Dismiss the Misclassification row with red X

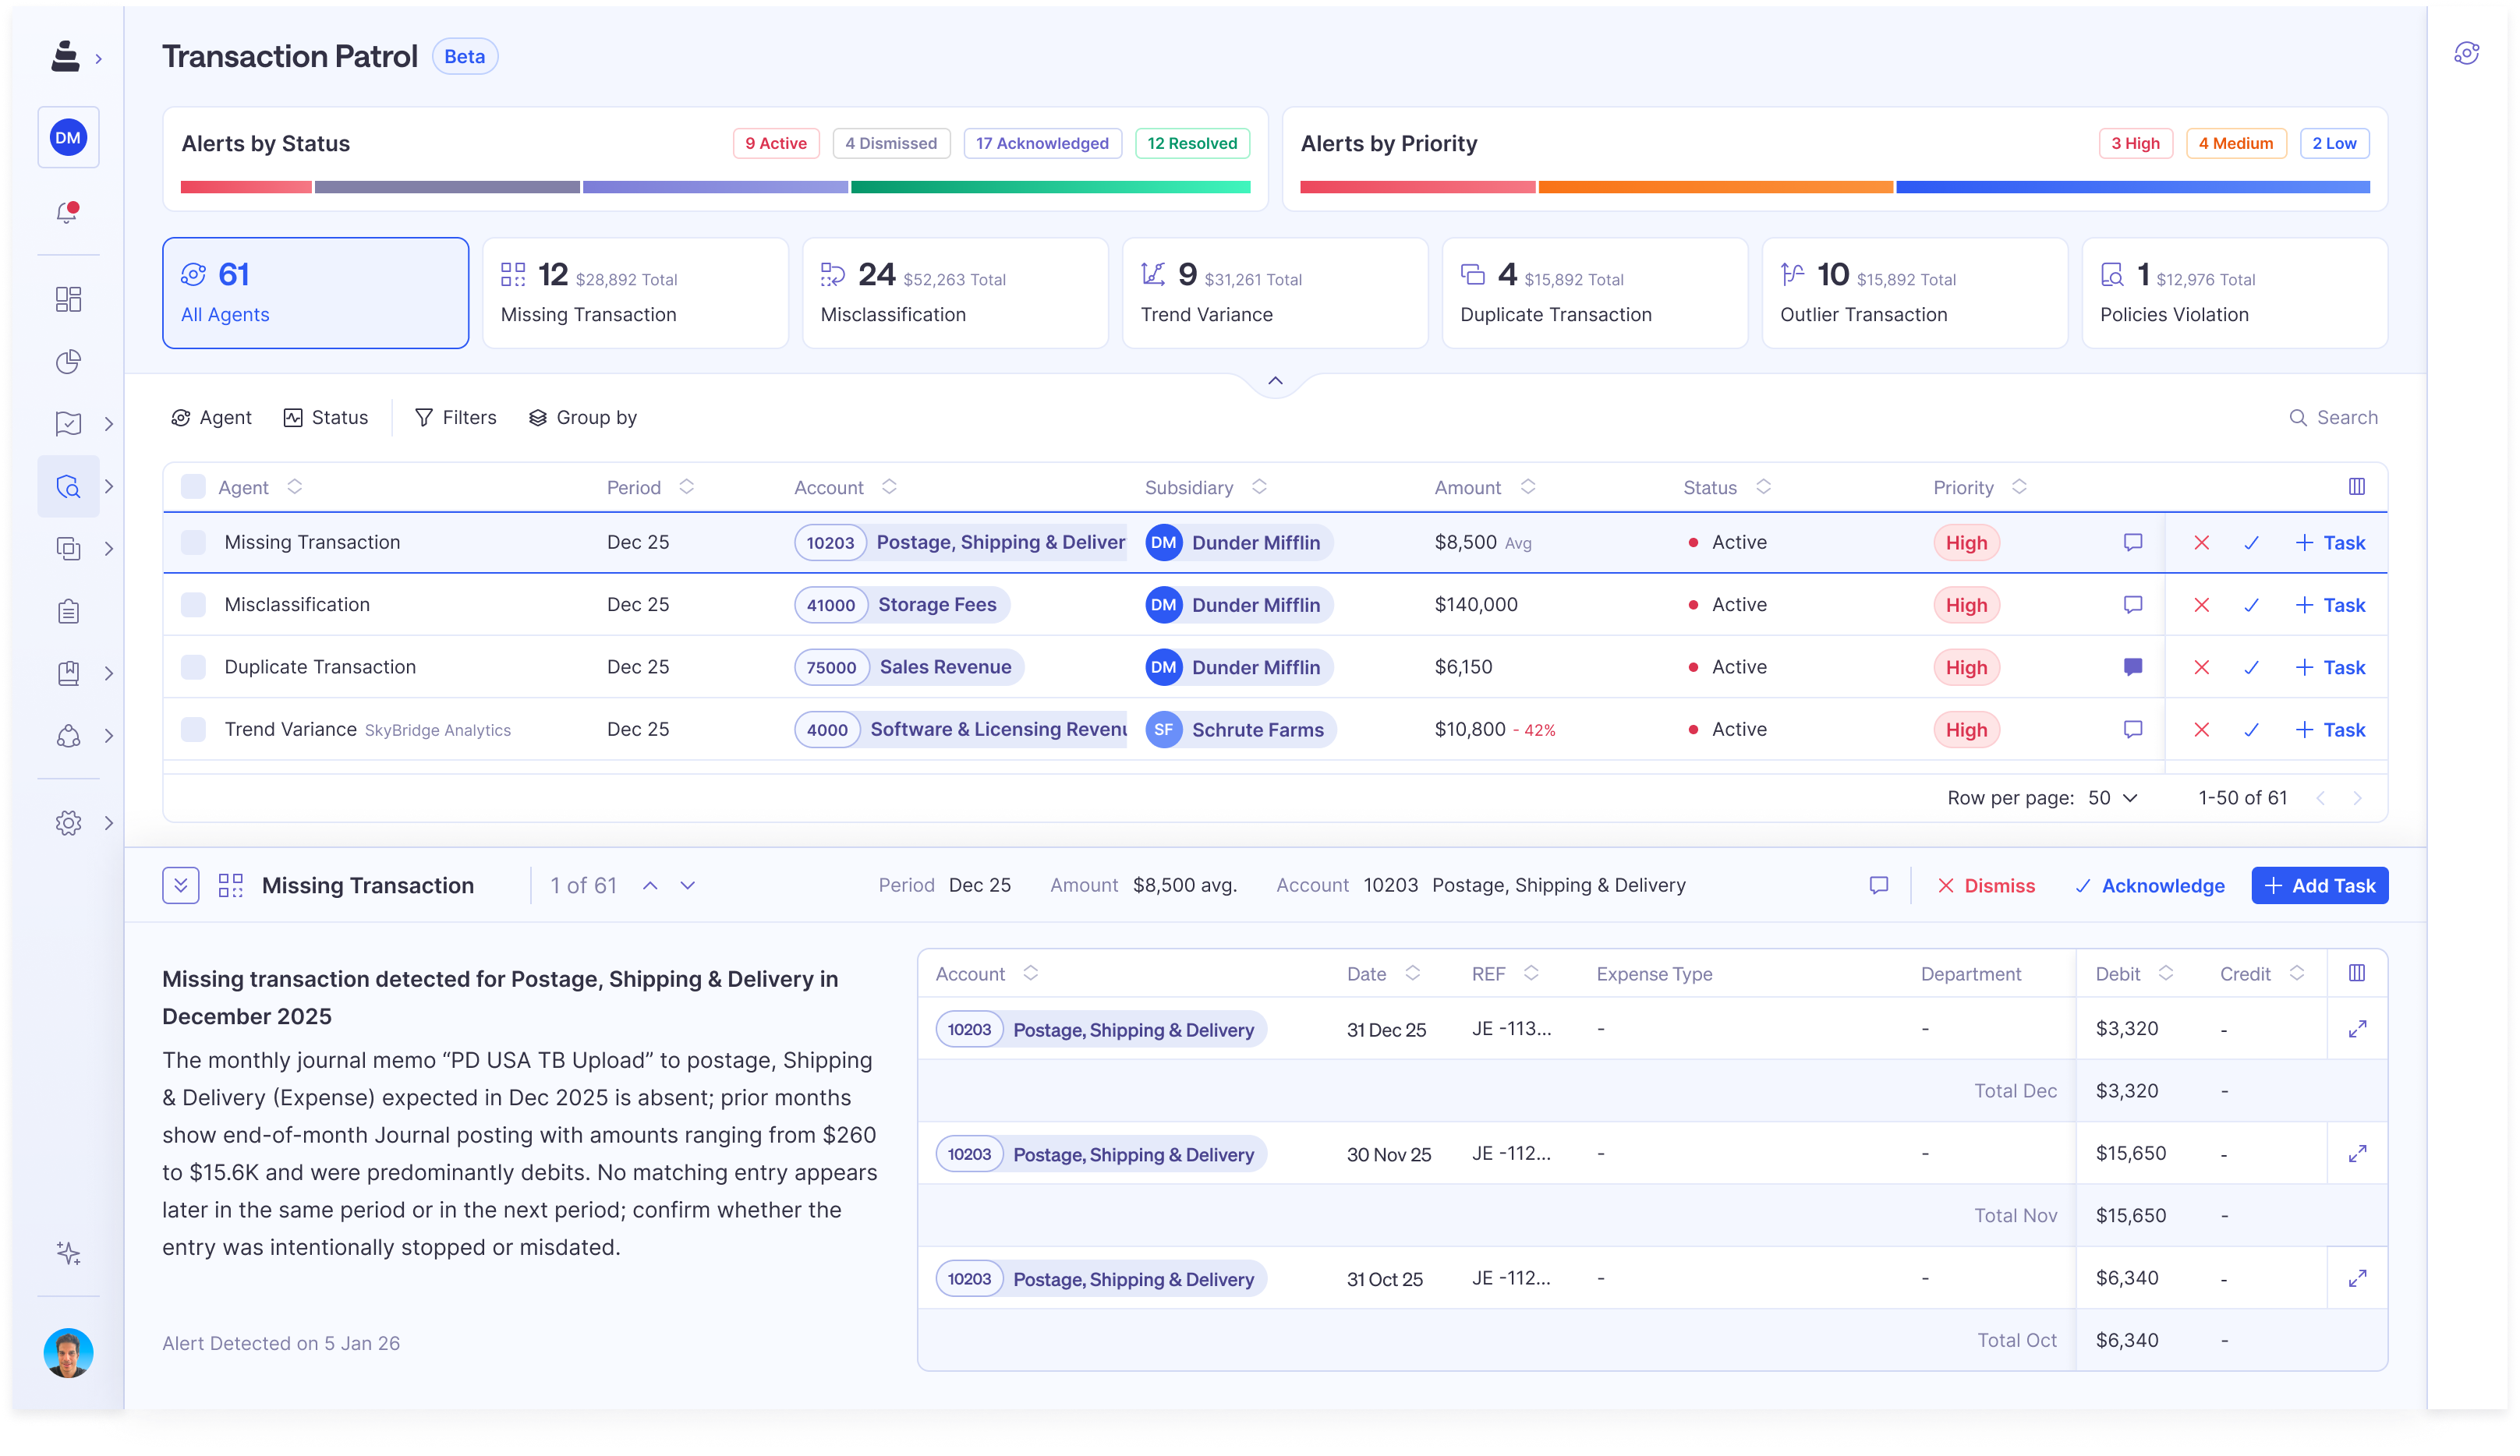click(x=2201, y=605)
